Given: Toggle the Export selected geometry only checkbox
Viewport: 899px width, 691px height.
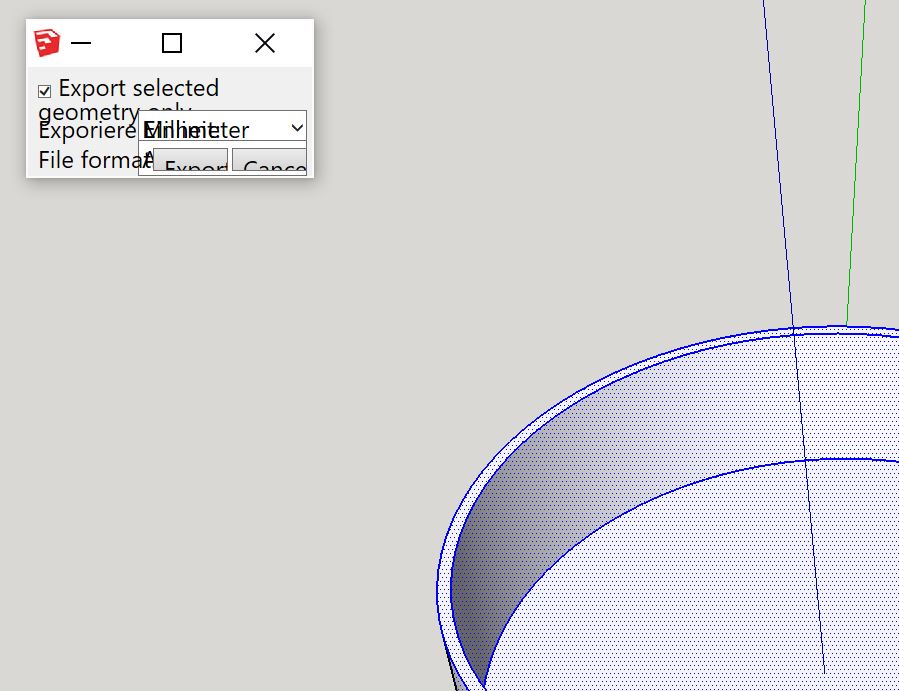Looking at the screenshot, I should click(45, 91).
